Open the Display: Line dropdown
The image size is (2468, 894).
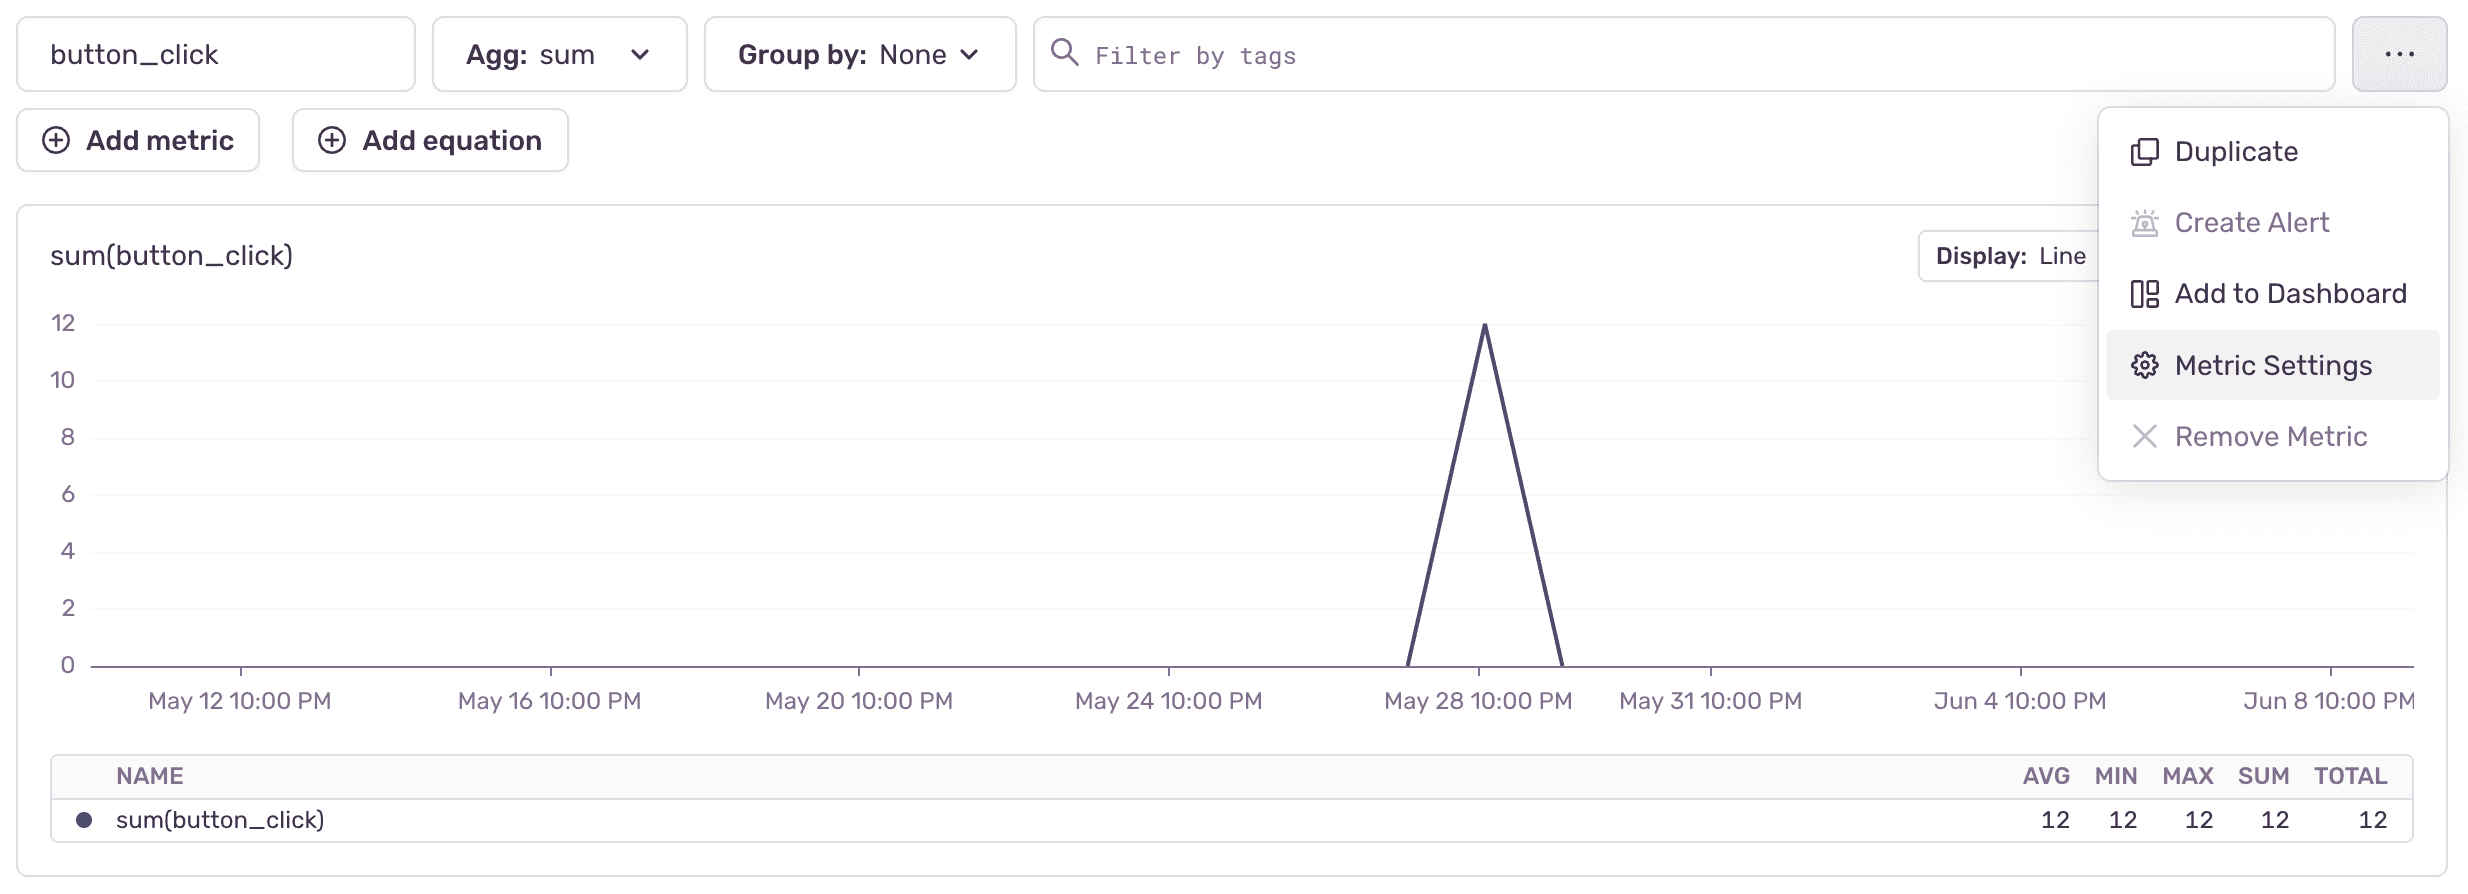point(2010,257)
